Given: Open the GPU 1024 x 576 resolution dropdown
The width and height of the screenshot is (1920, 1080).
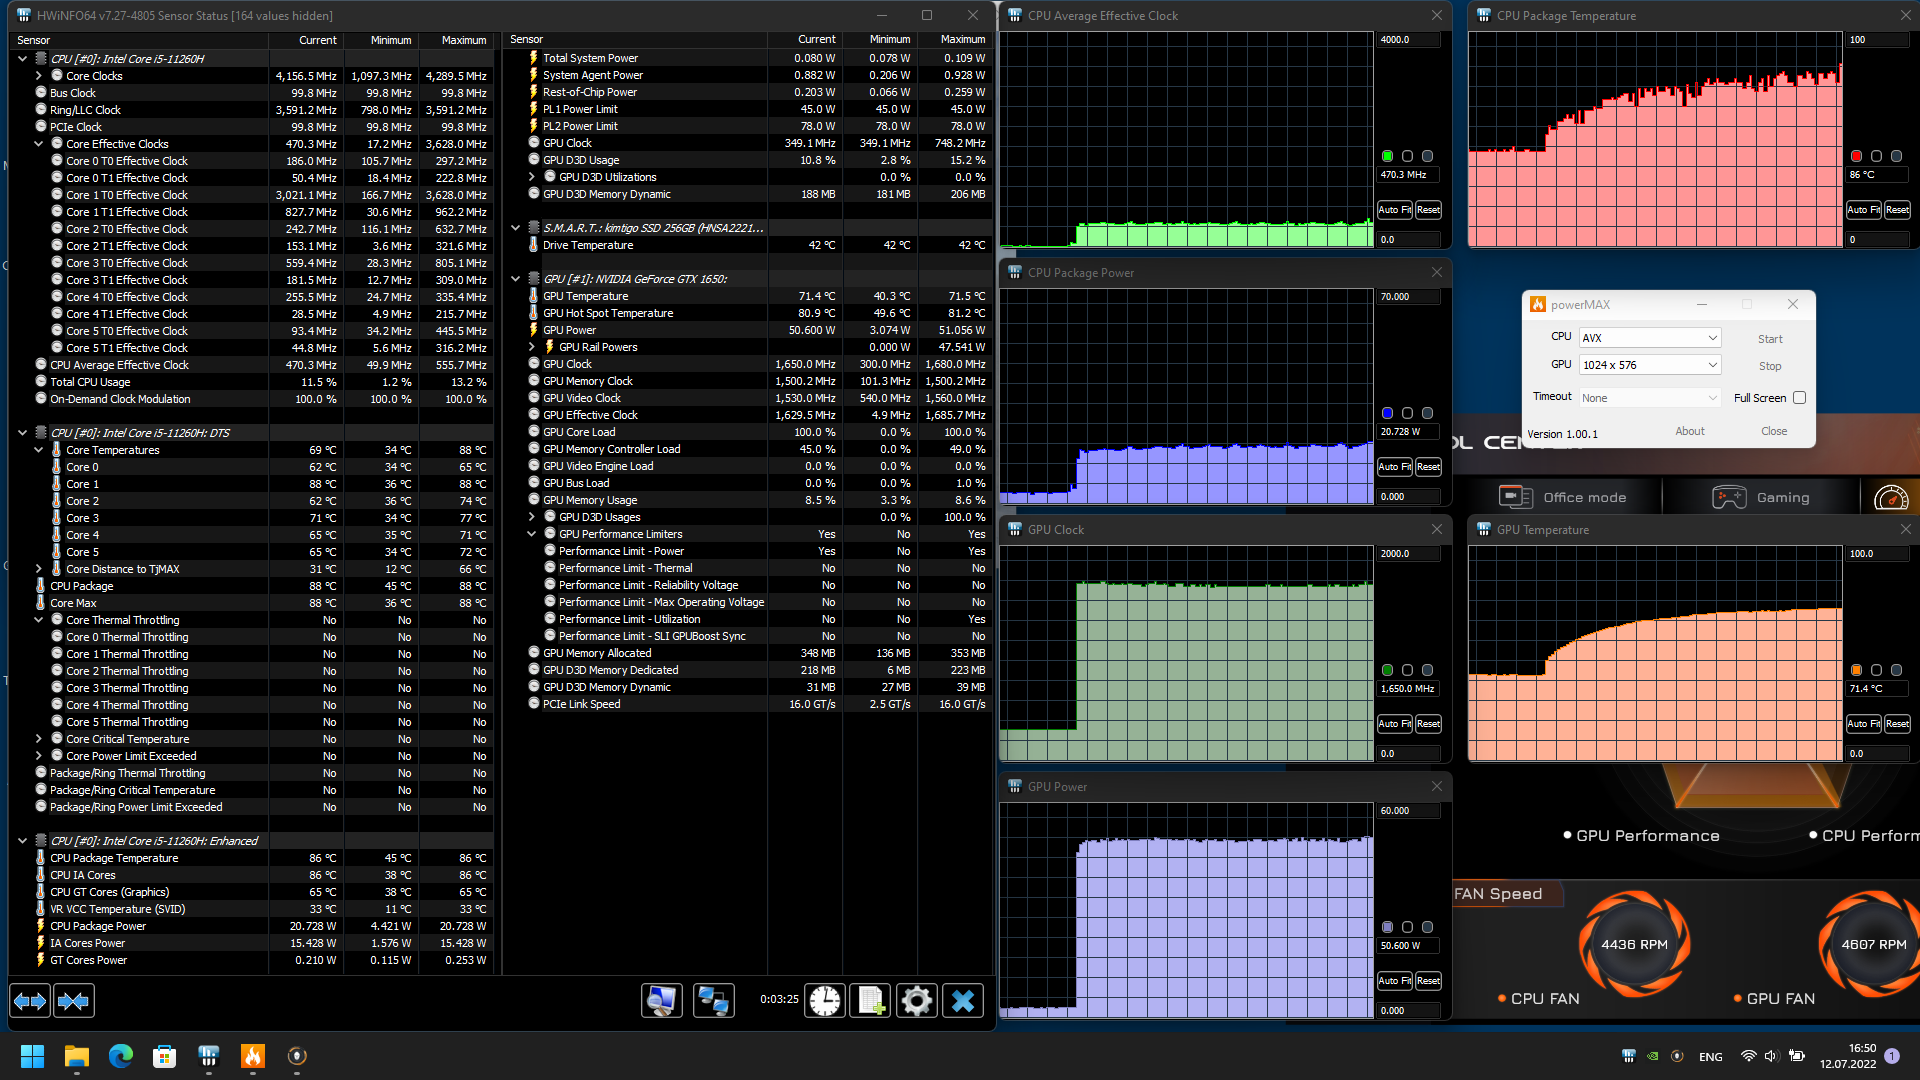Looking at the screenshot, I should pos(1649,365).
